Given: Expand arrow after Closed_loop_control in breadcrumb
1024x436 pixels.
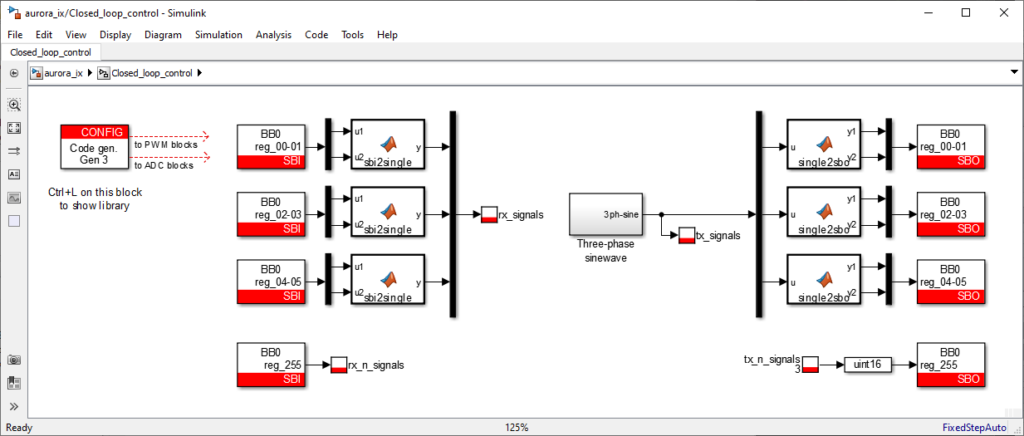Looking at the screenshot, I should tap(200, 73).
